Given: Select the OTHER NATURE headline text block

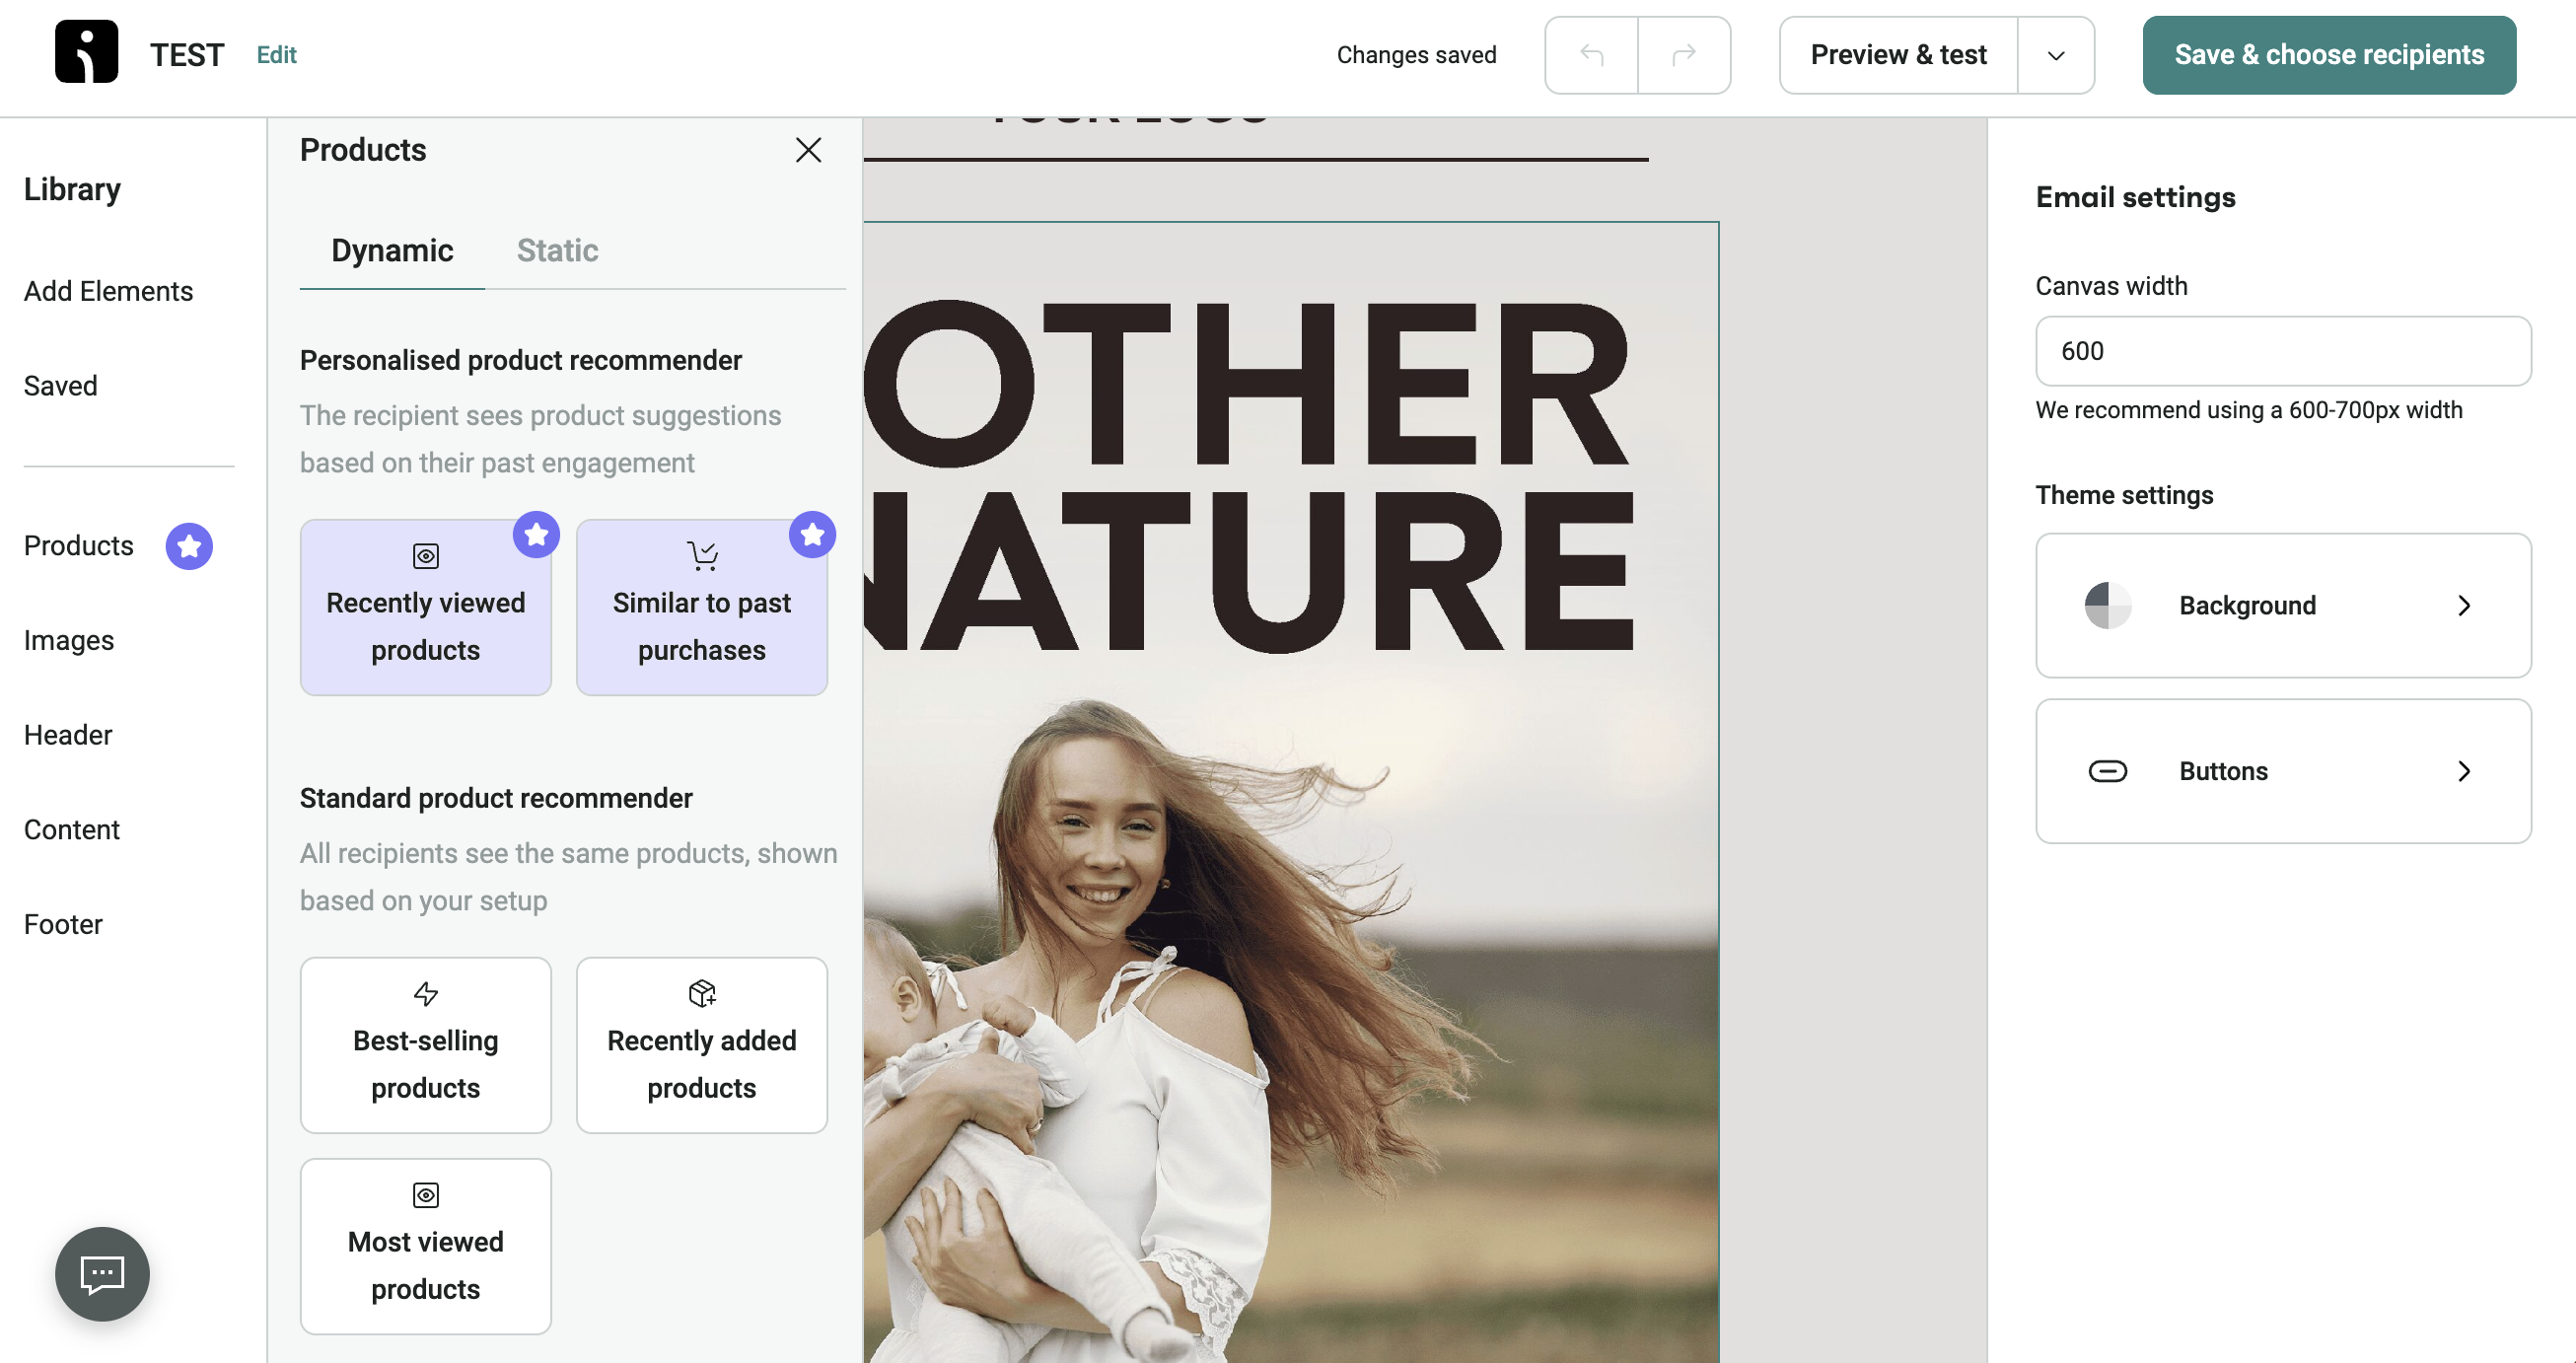Looking at the screenshot, I should click(1250, 475).
